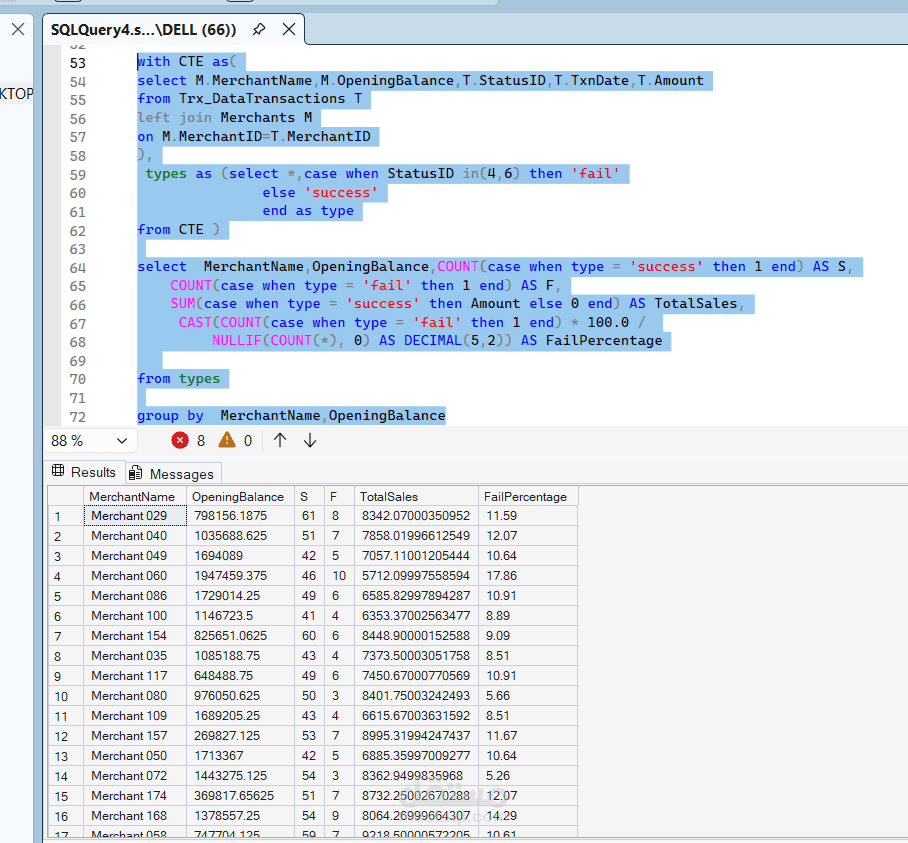
Task: Click 'from types' on line 70
Action: 178,379
